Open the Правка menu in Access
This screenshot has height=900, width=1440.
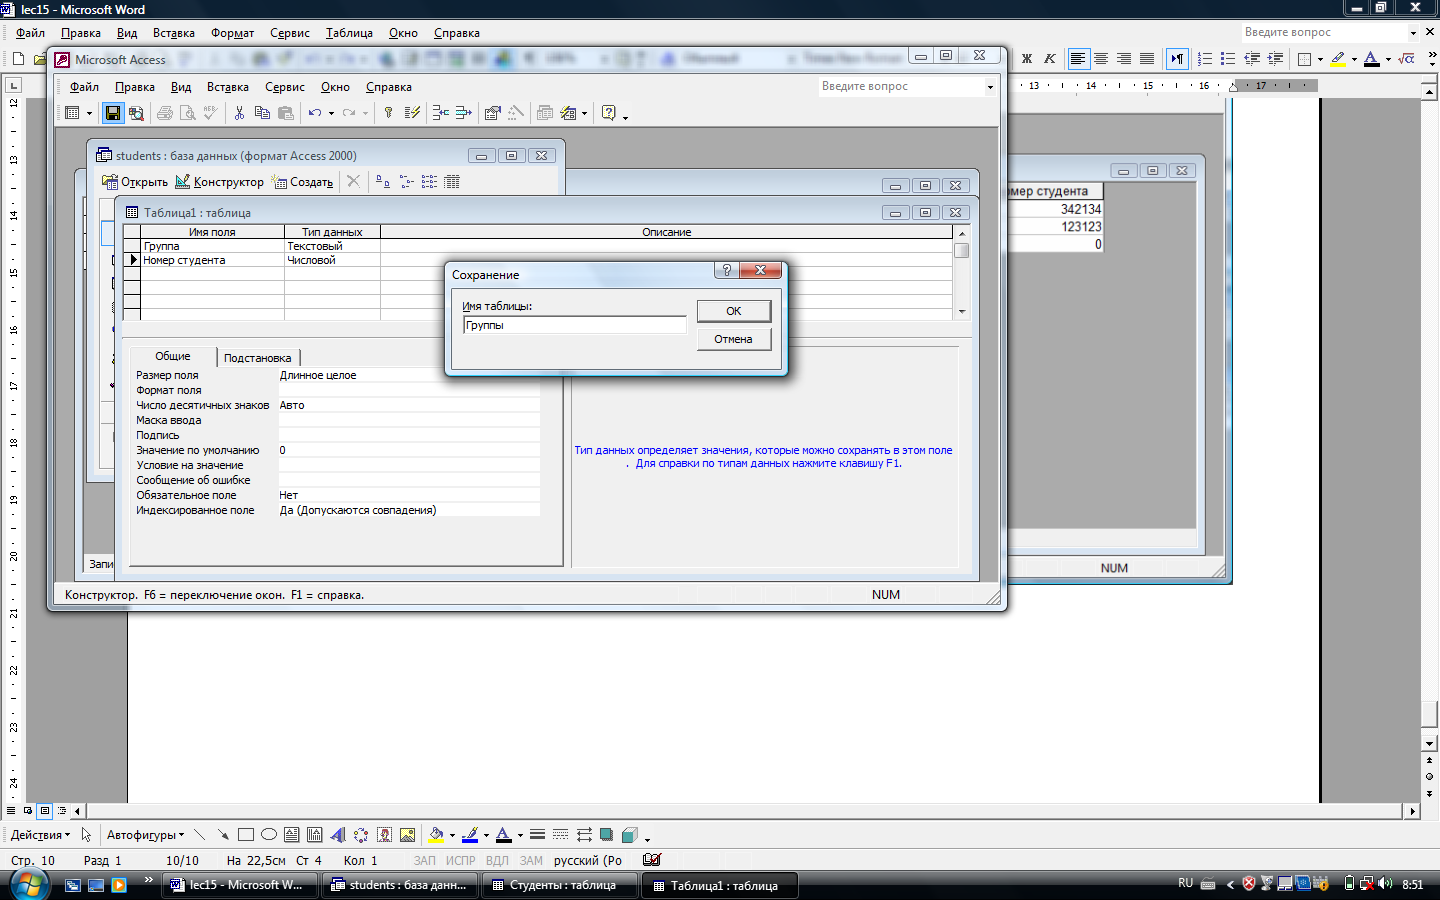[x=135, y=87]
